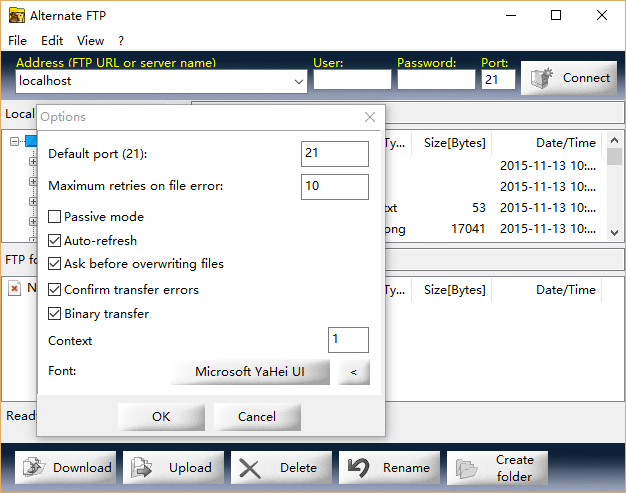Click the Delete X icon
This screenshot has height=493, width=626.
(x=250, y=467)
